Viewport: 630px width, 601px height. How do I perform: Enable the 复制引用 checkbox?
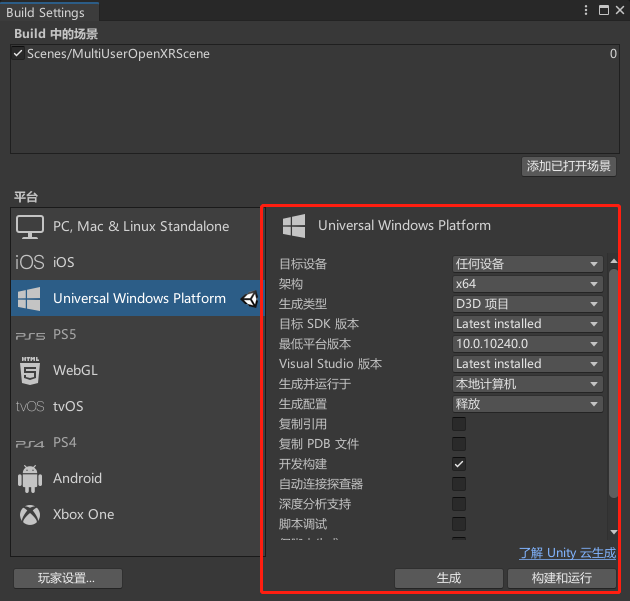(x=459, y=424)
